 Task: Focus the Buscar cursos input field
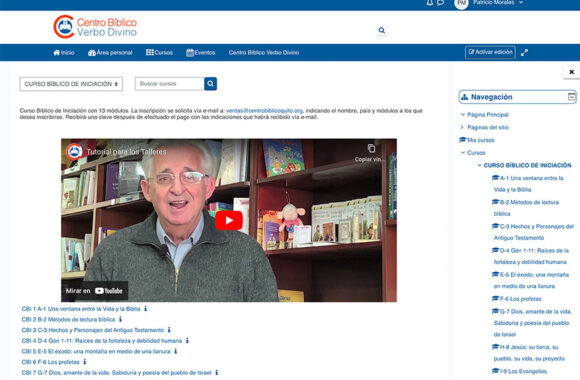coord(169,84)
